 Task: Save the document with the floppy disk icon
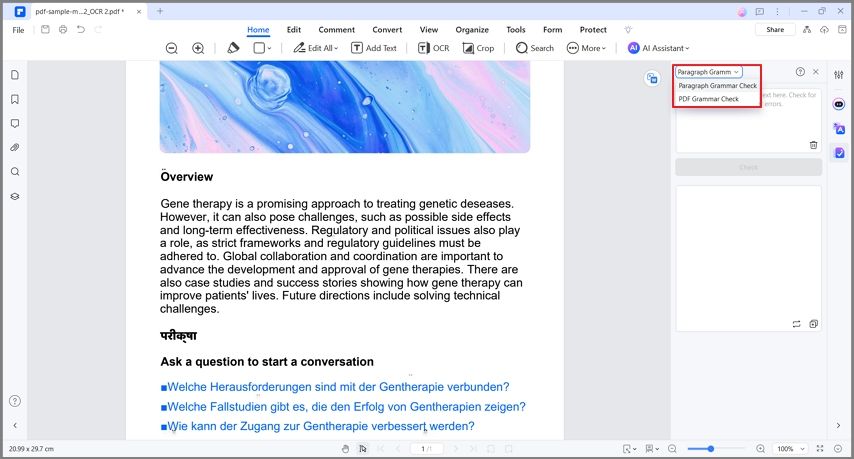[x=45, y=29]
